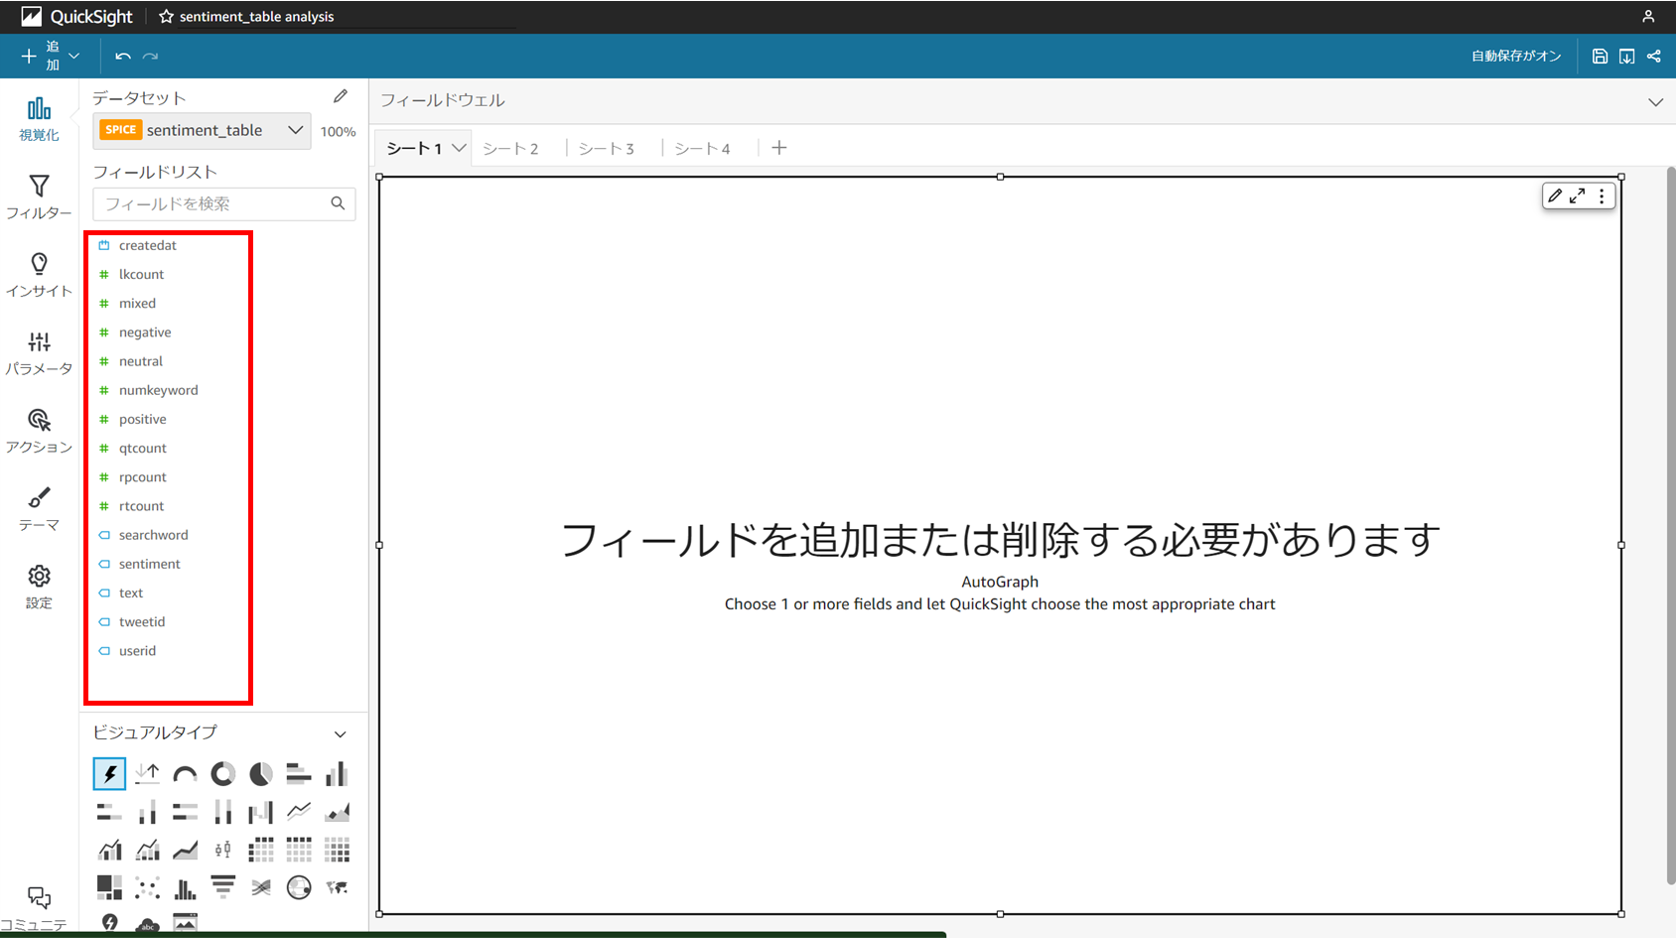The image size is (1676, 938).
Task: Select the word cloud visual type
Action: 147,922
